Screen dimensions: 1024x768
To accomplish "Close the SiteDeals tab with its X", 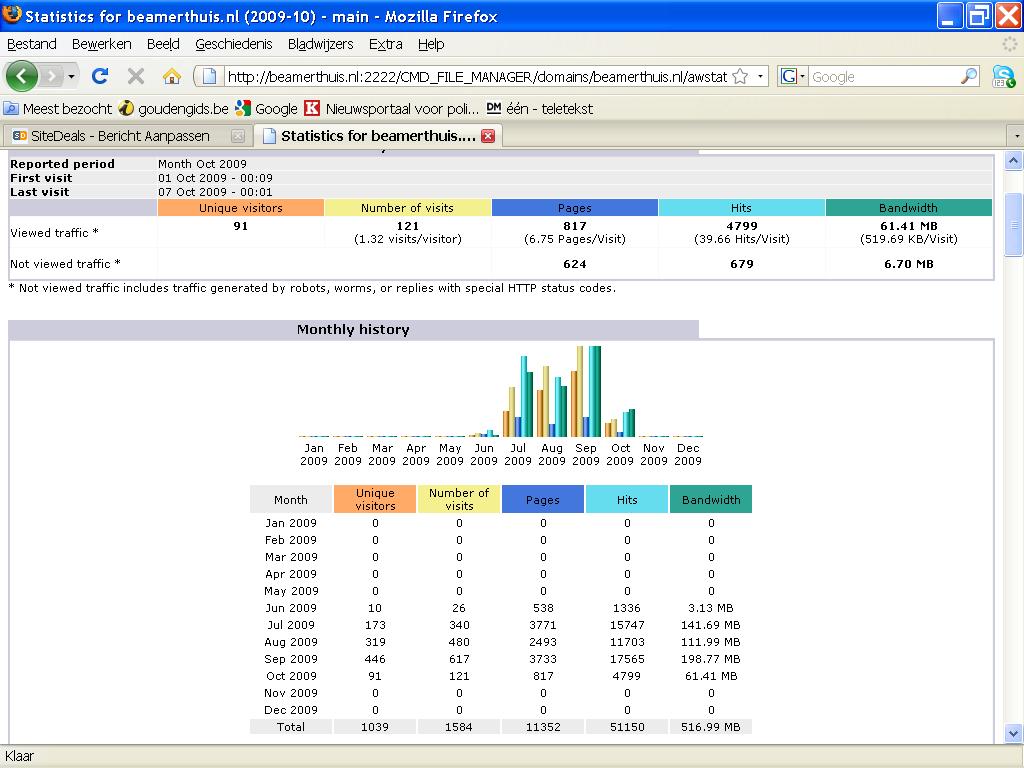I will coord(238,136).
